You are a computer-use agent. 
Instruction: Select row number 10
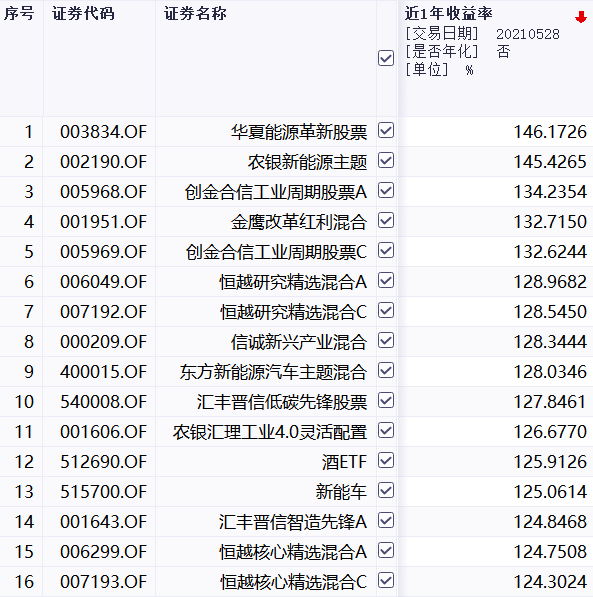tap(24, 402)
